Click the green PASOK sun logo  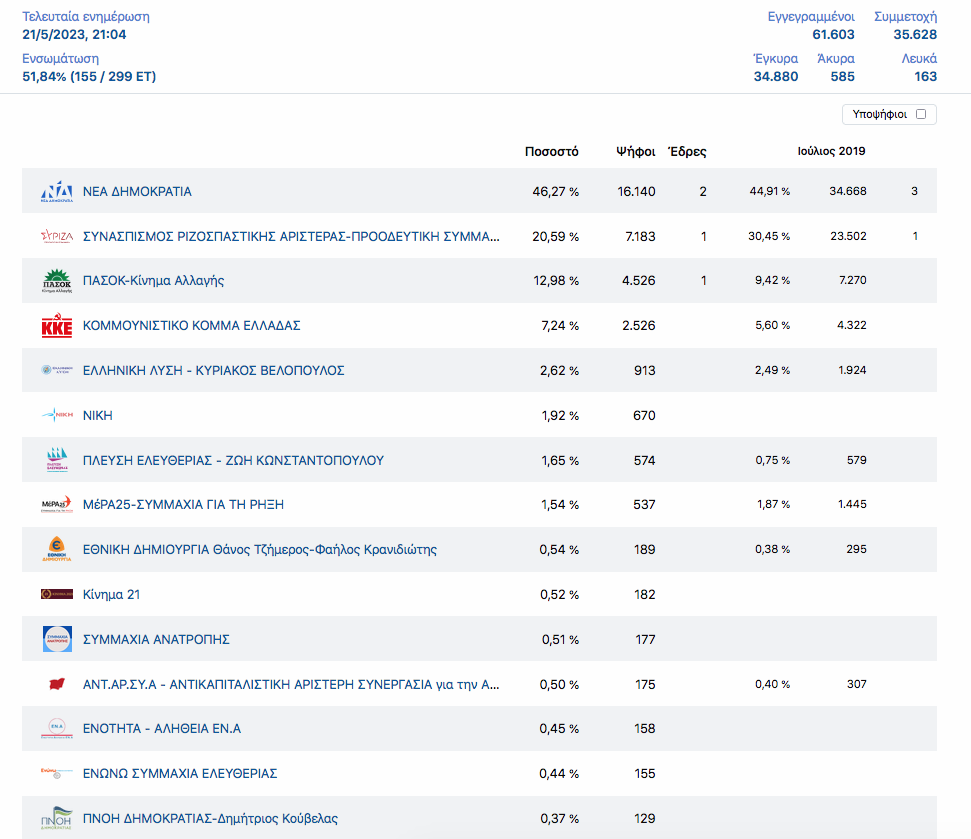57,282
